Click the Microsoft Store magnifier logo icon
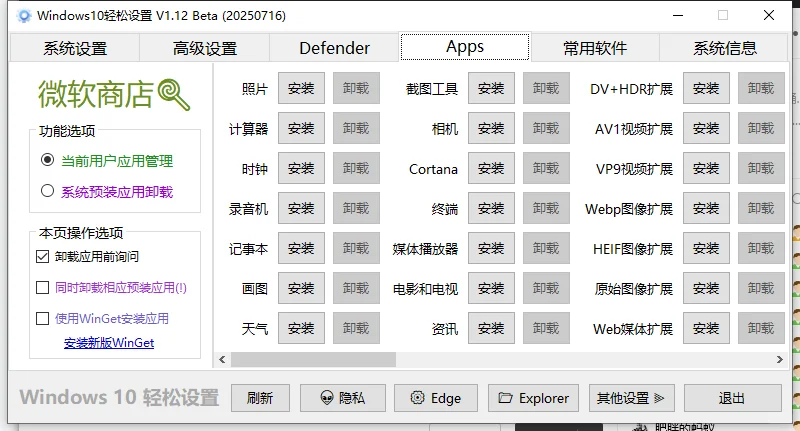This screenshot has height=431, width=800. click(174, 95)
